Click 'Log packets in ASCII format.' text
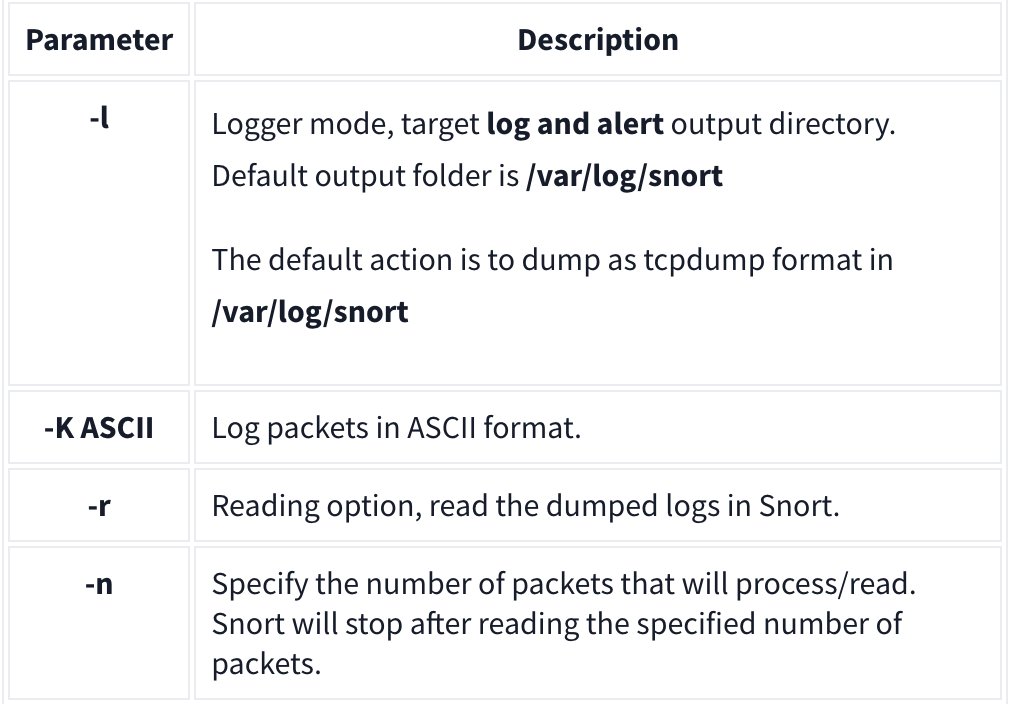The image size is (1010, 704). (396, 428)
